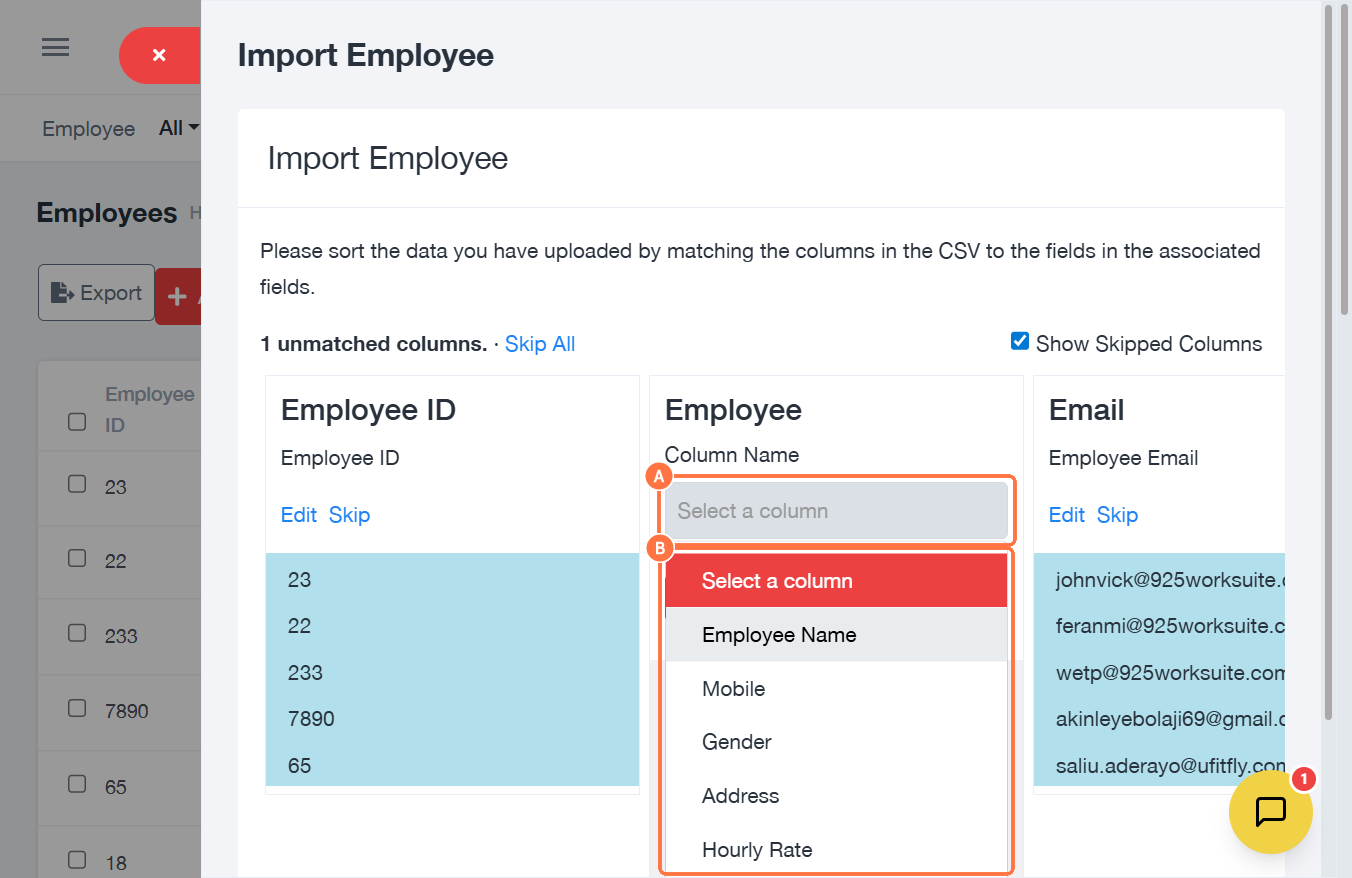Click Edit under Employee ID column
This screenshot has height=878, width=1352.
click(298, 515)
